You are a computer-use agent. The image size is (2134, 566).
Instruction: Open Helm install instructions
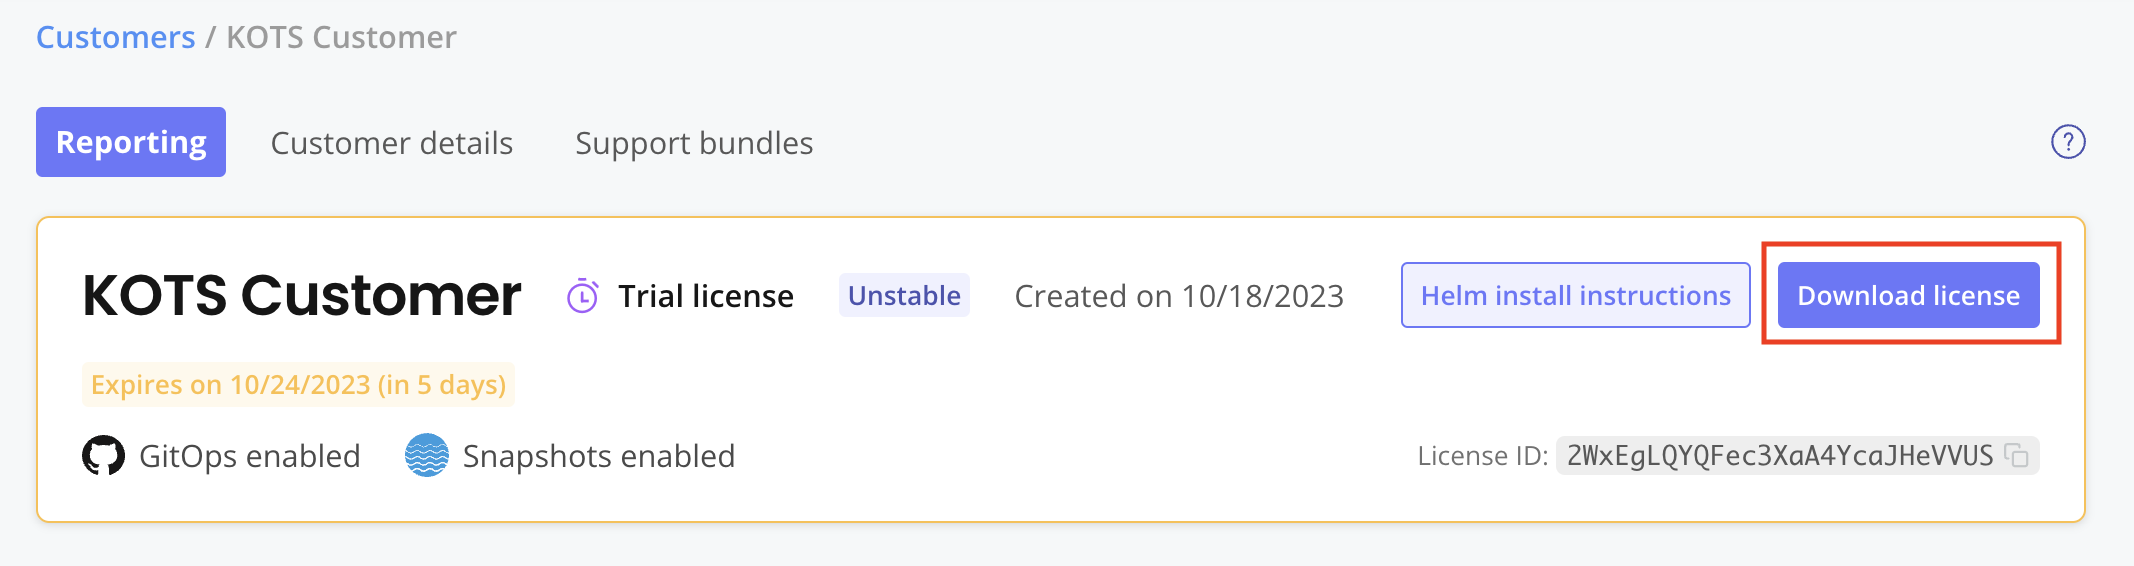(1575, 295)
